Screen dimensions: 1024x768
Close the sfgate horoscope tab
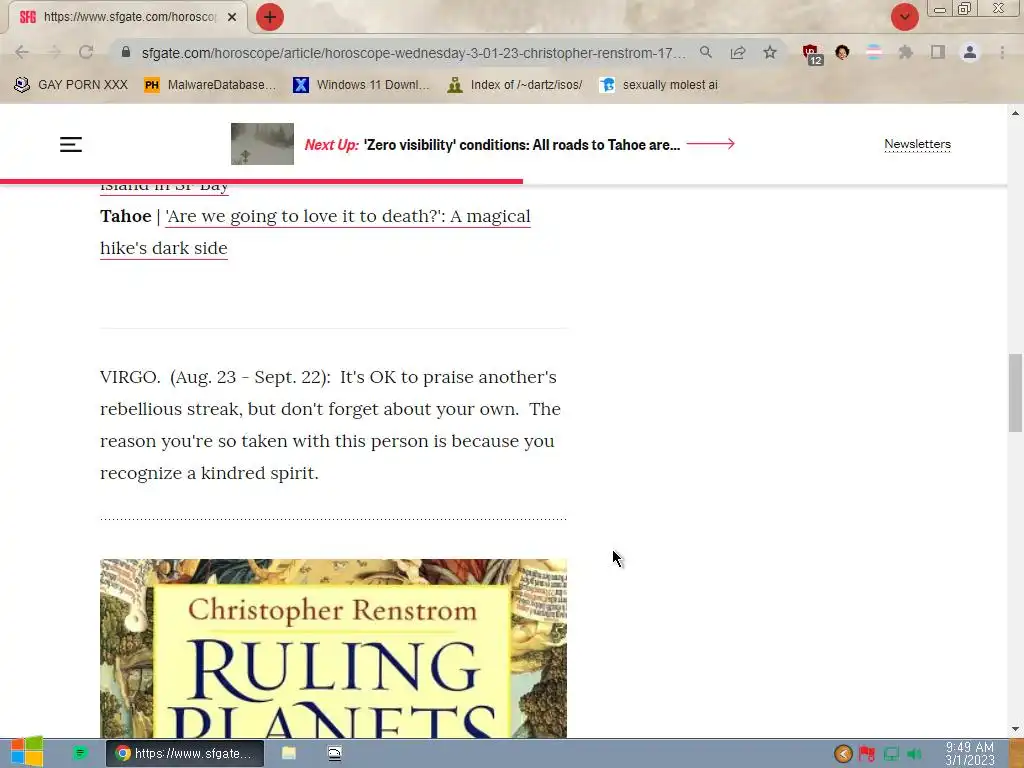(x=232, y=17)
